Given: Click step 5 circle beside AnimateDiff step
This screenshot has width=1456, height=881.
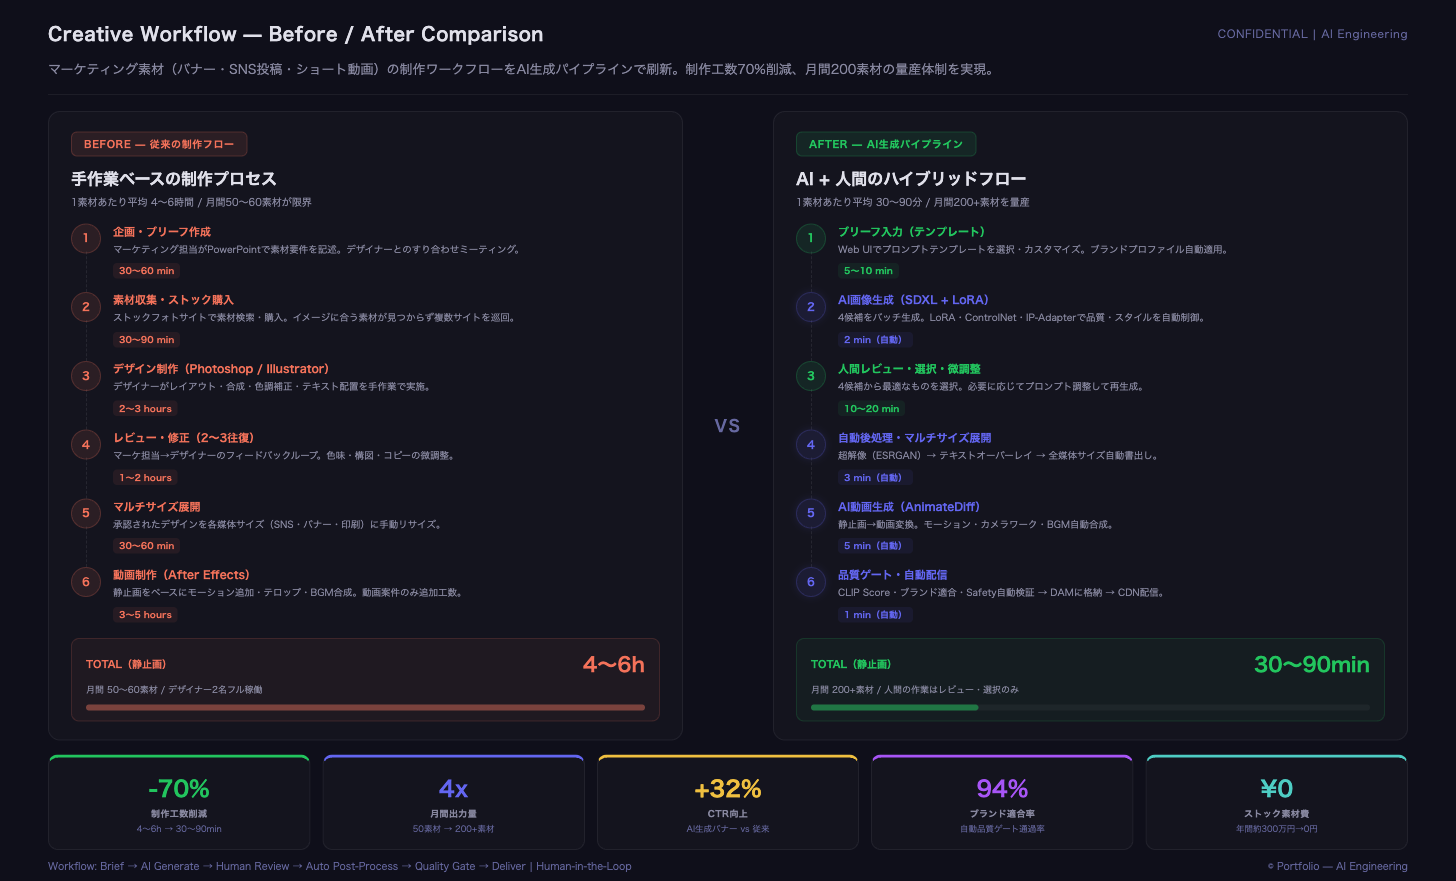Looking at the screenshot, I should tap(811, 513).
